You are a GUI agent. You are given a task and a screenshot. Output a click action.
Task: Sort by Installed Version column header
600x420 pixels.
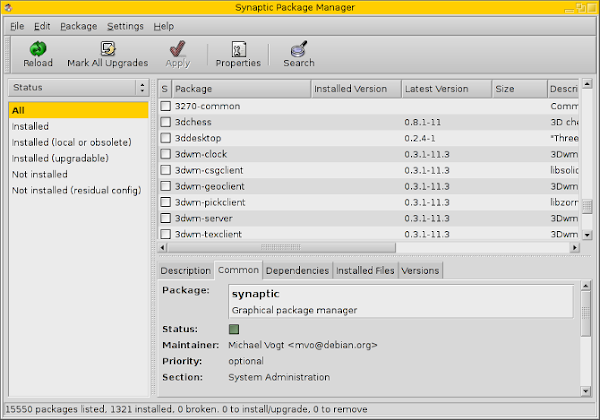coord(356,89)
